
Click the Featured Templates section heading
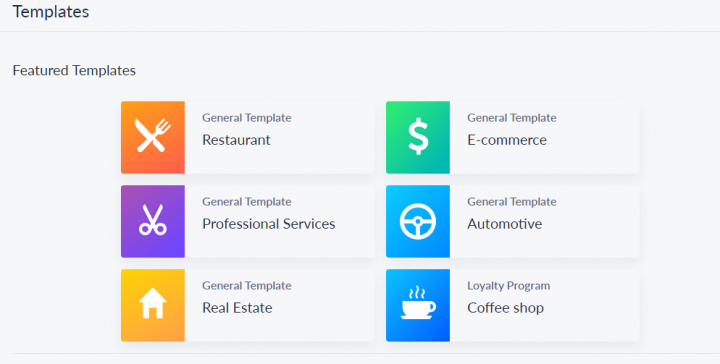(x=74, y=70)
